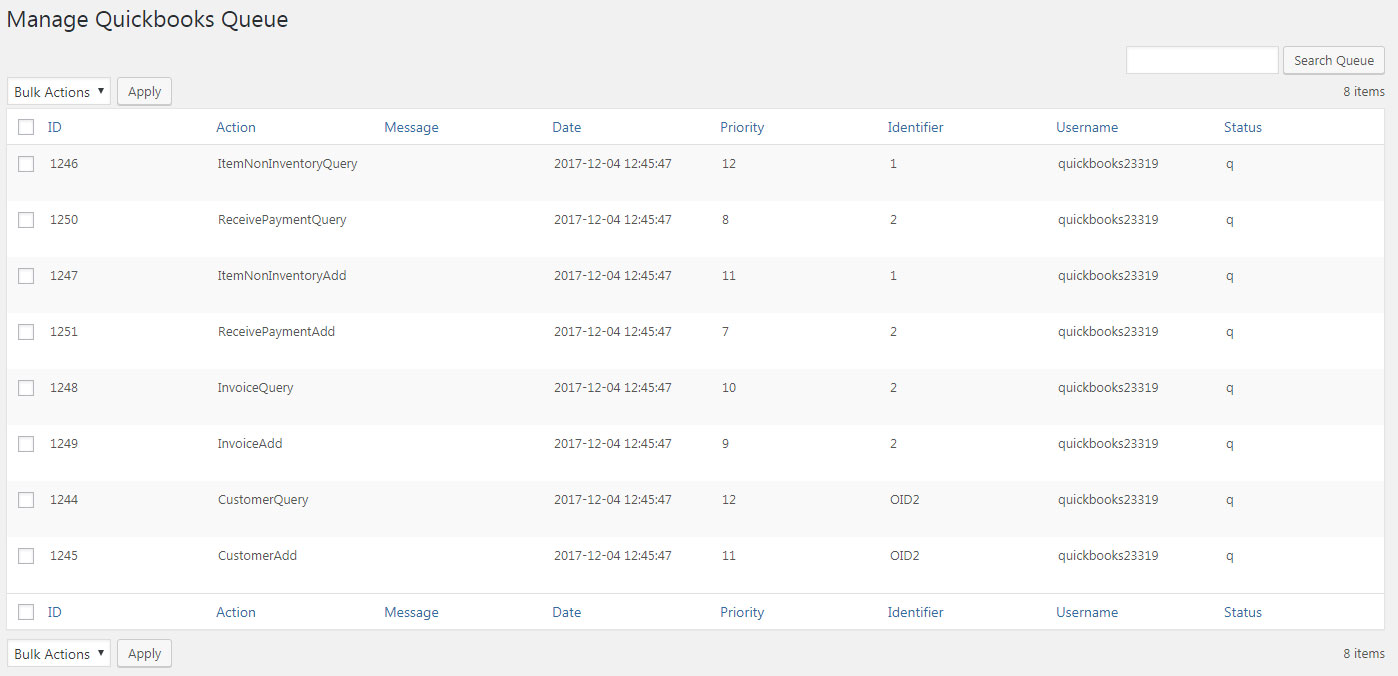
Task: Select the checkbox for row 1247
Action: point(26,275)
